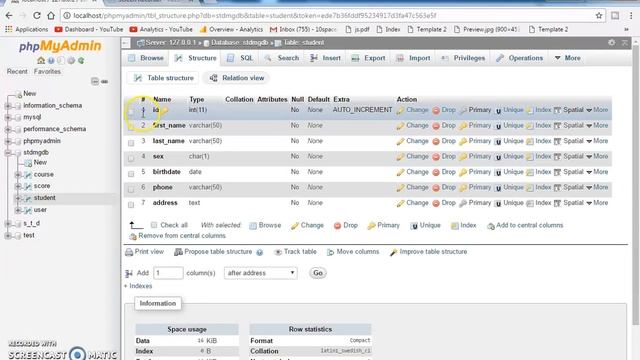Open More dropdown in top tabs

pyautogui.click(x=568, y=58)
